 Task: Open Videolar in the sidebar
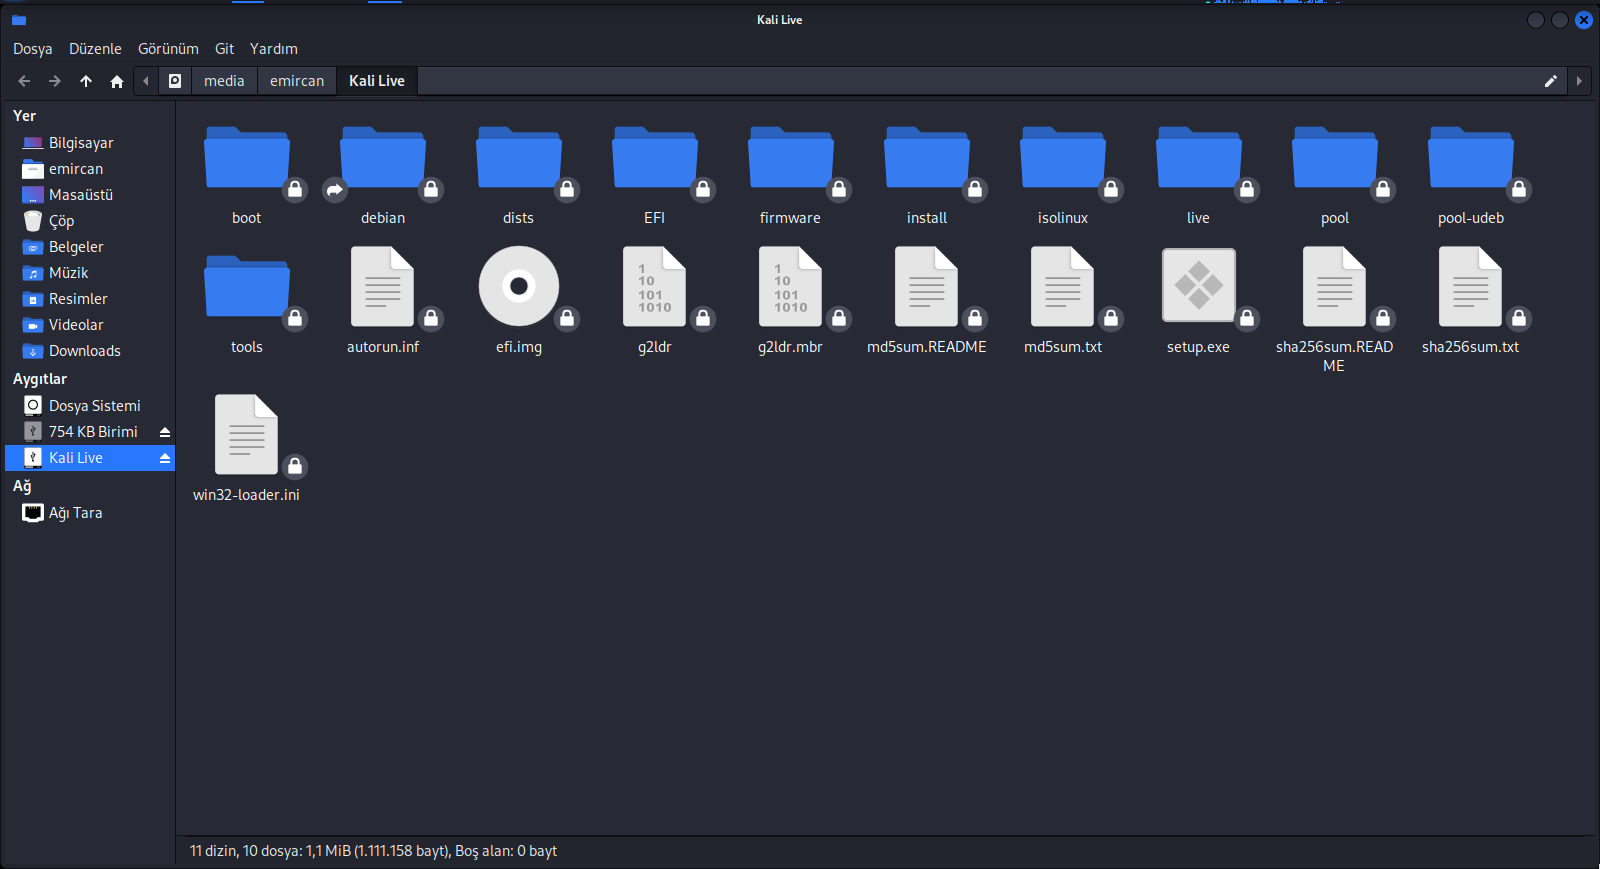[x=90, y=325]
